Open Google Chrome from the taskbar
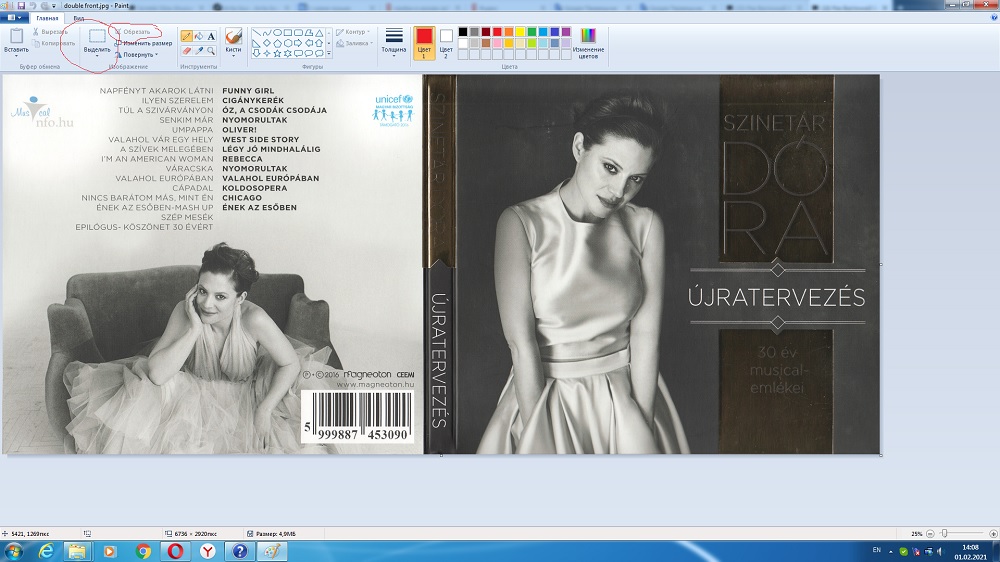 (143, 551)
